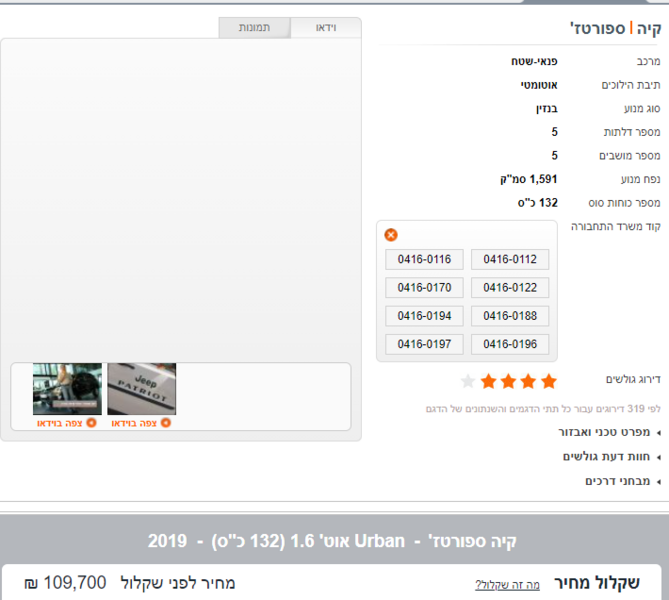669x600 pixels.
Task: Click the Urban 1.6 2019 model header bar
Action: tap(332, 541)
